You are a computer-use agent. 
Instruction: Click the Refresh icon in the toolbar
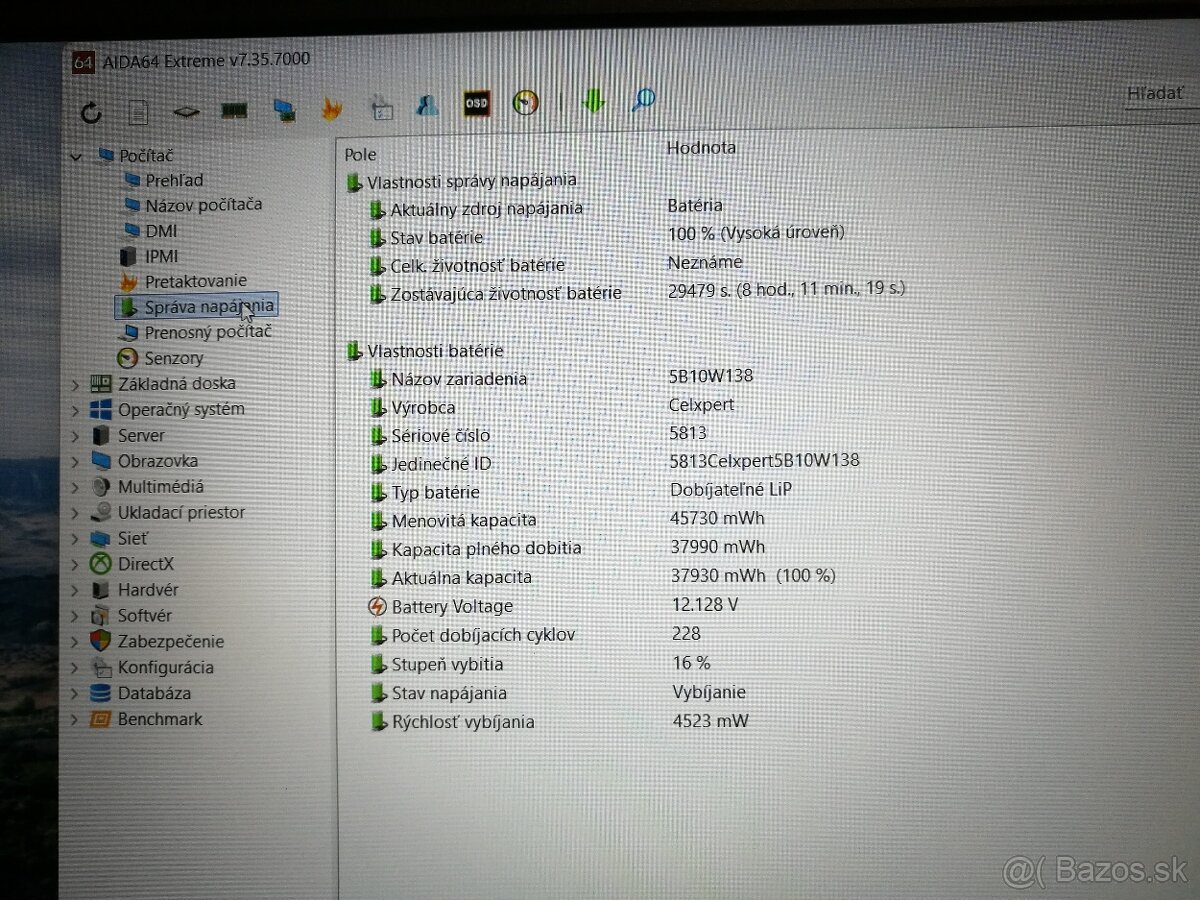[x=90, y=112]
